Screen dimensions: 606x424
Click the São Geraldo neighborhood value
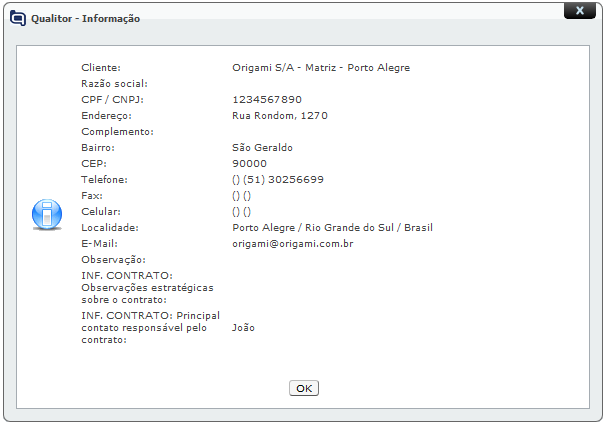262,147
